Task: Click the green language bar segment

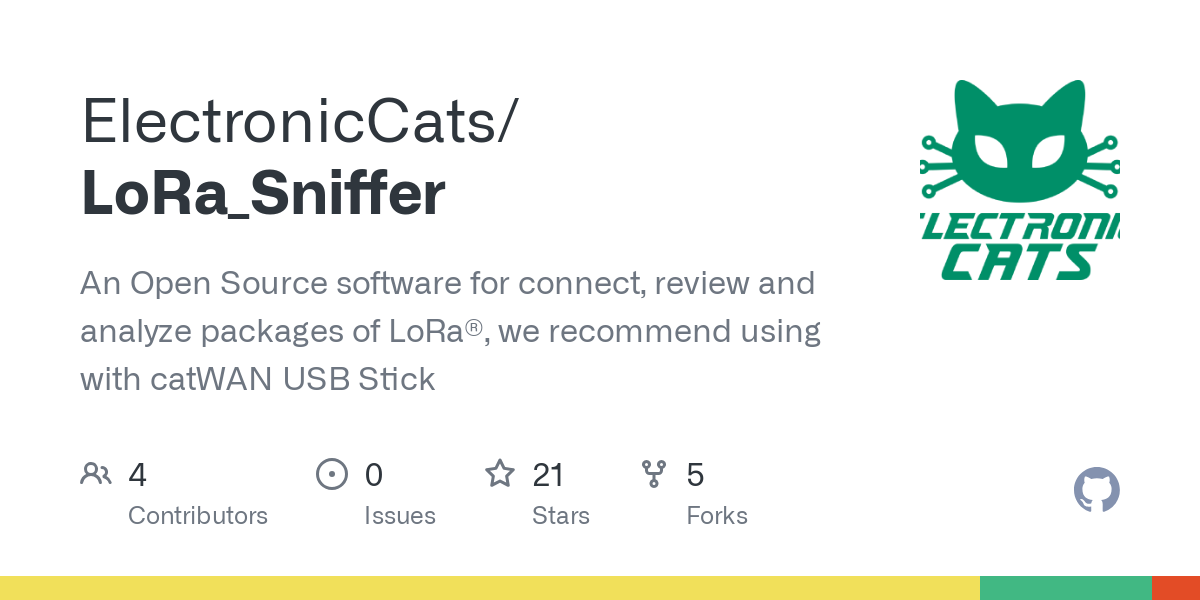Action: click(1066, 588)
